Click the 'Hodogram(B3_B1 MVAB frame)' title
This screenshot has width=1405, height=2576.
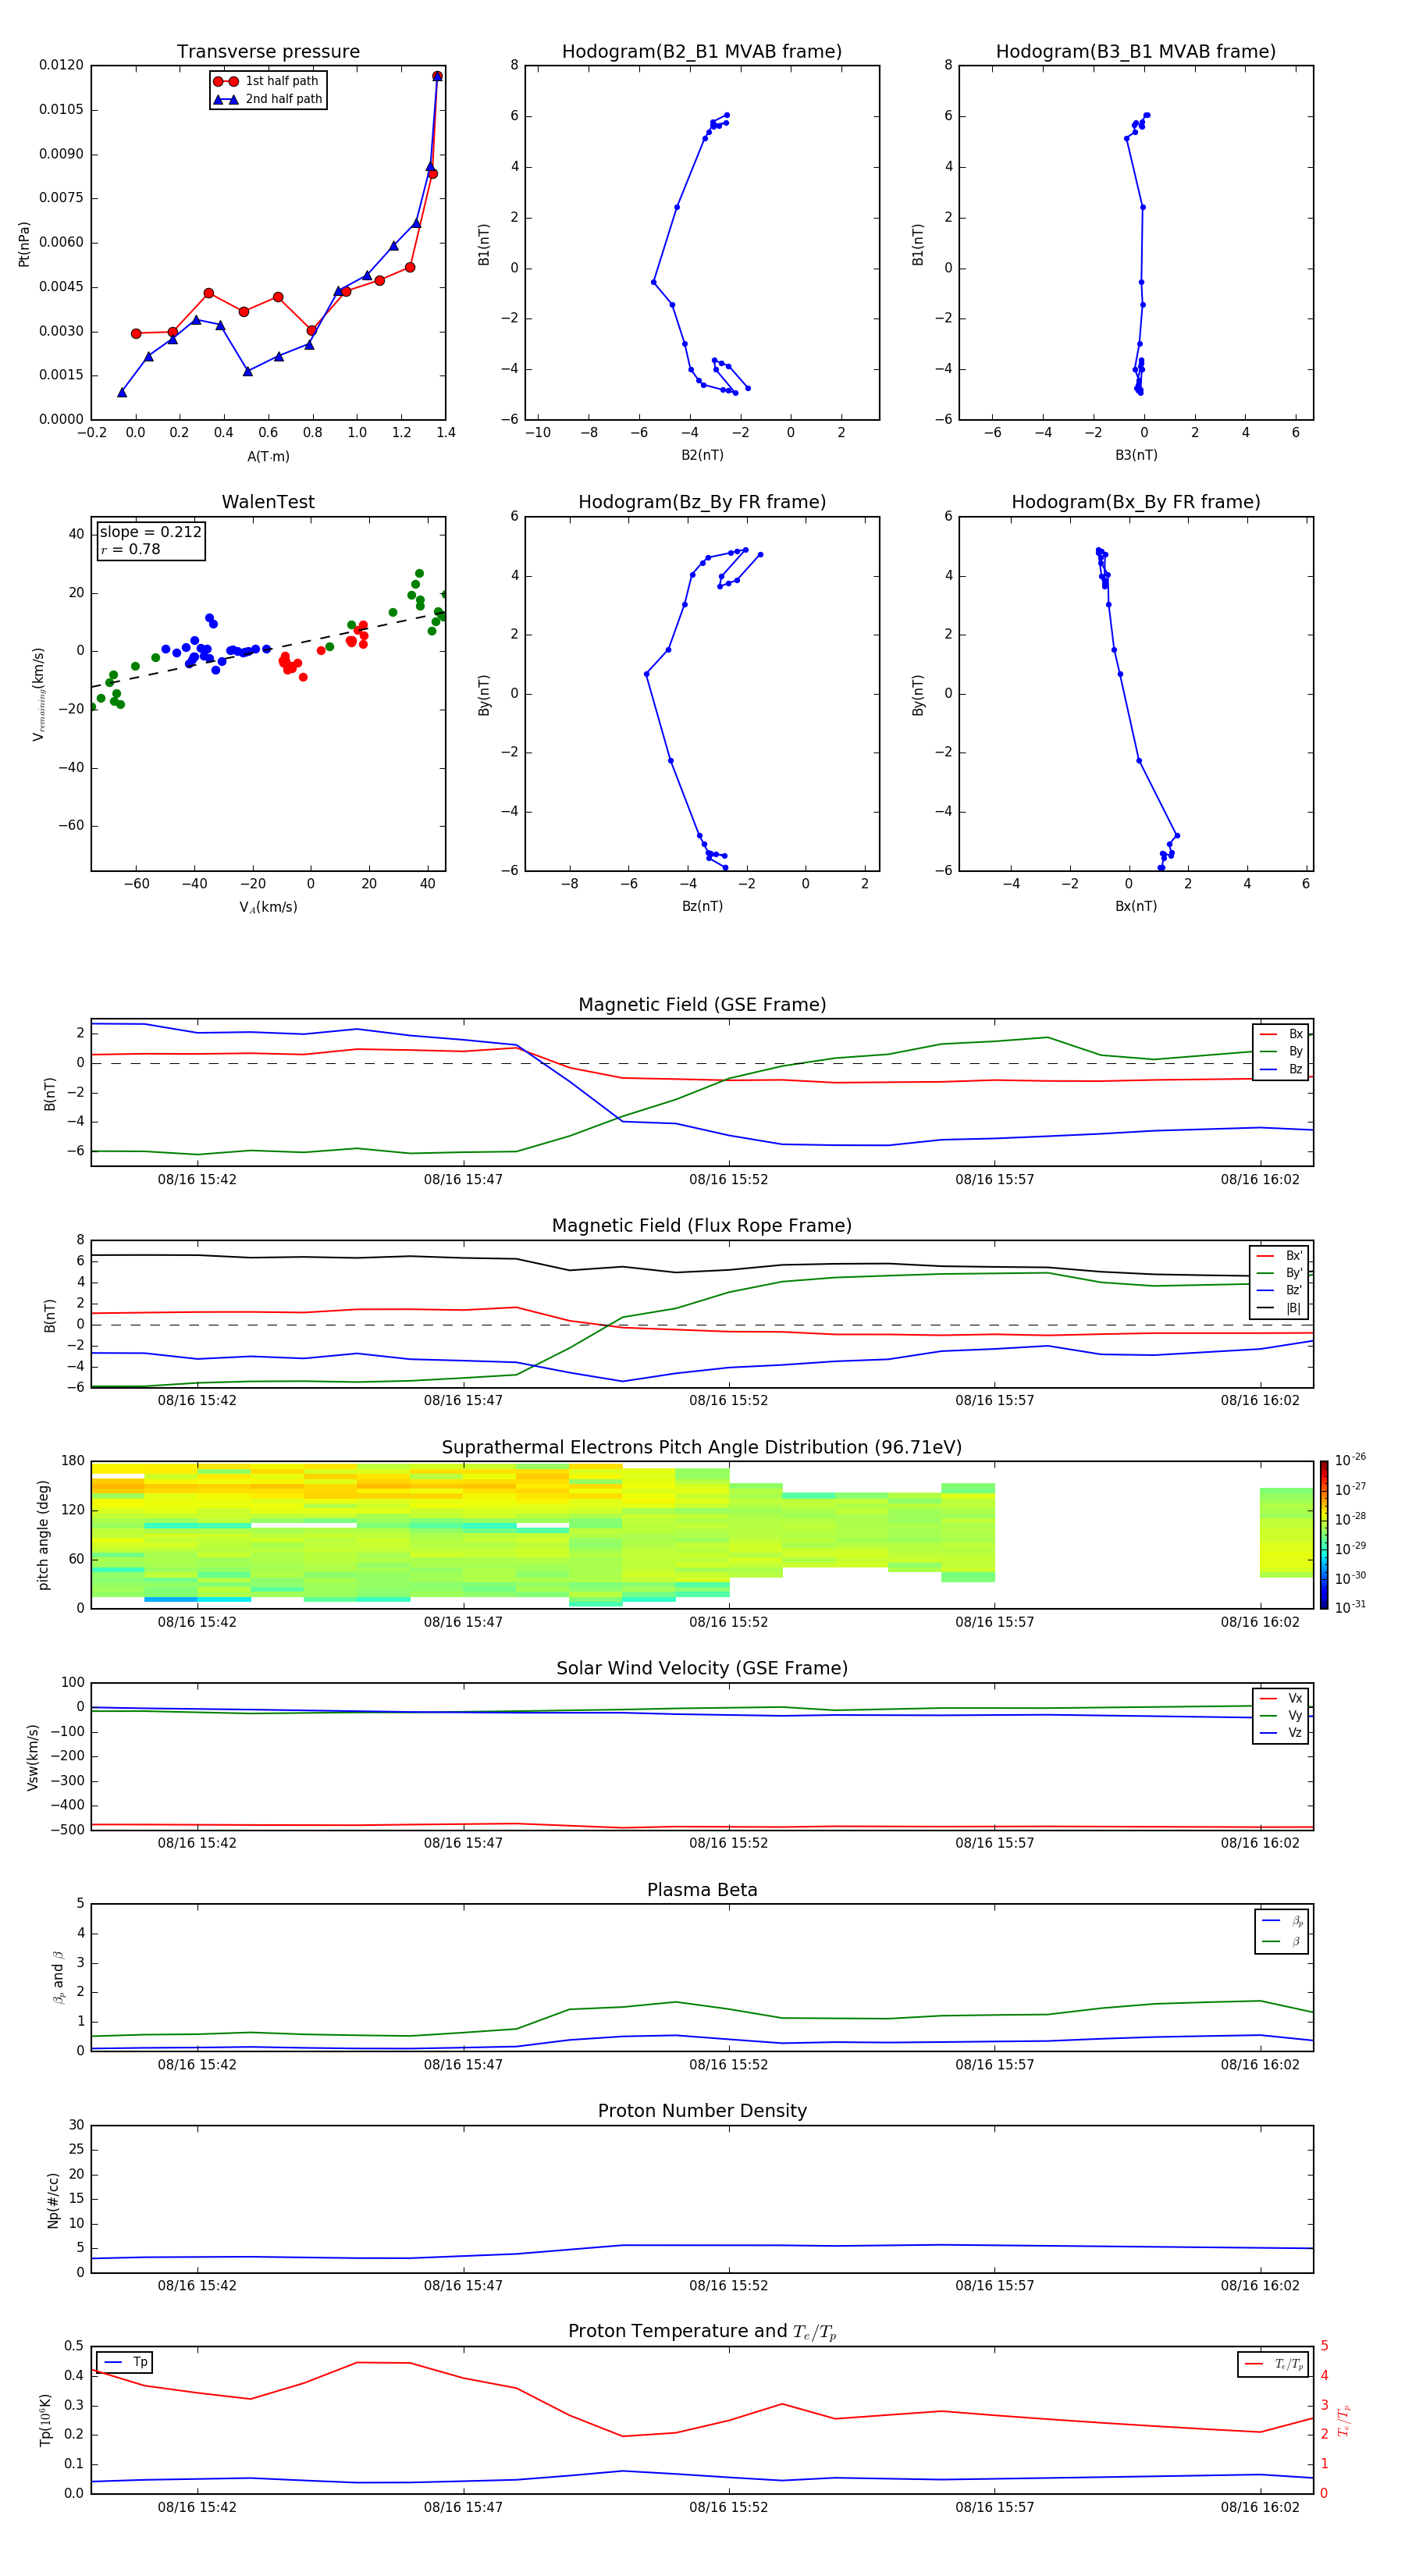tap(1136, 52)
